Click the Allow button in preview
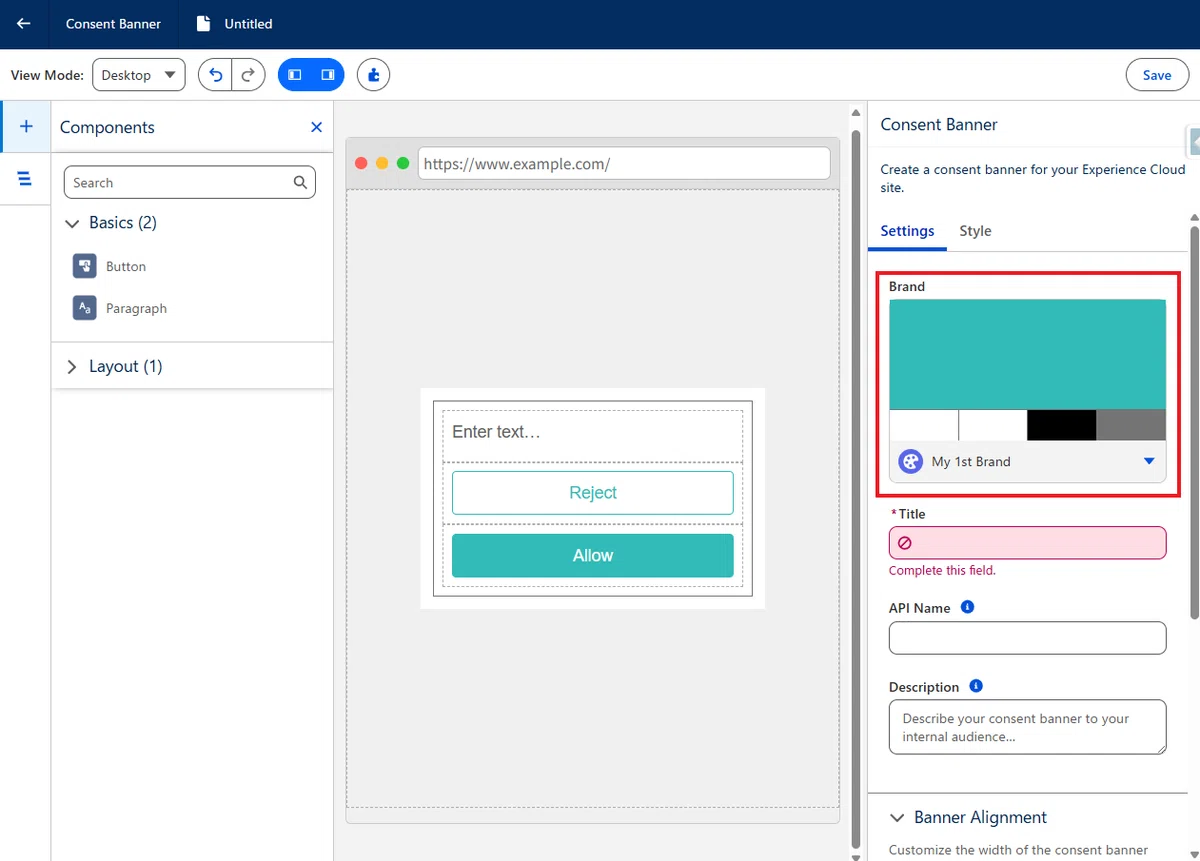Image resolution: width=1200 pixels, height=861 pixels. pyautogui.click(x=593, y=556)
